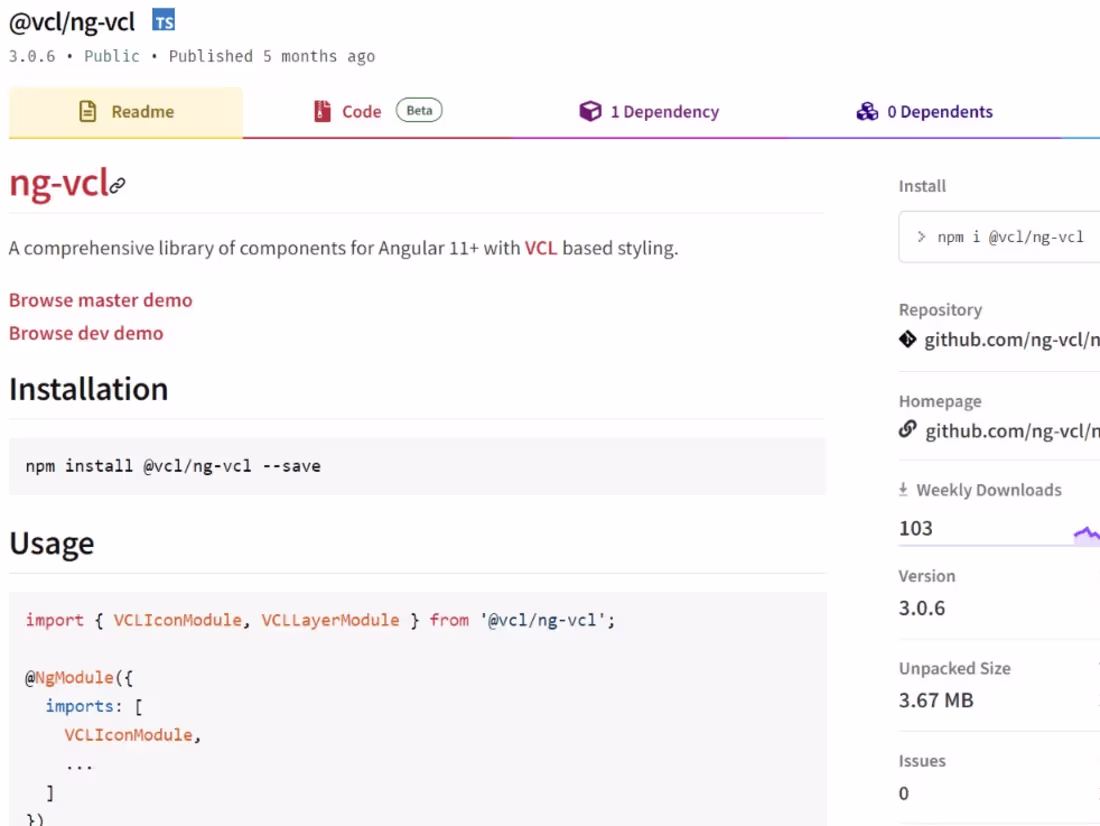Click the terminal prompt icon in the Install box
Screen dimensions: 1100x826
(921, 237)
